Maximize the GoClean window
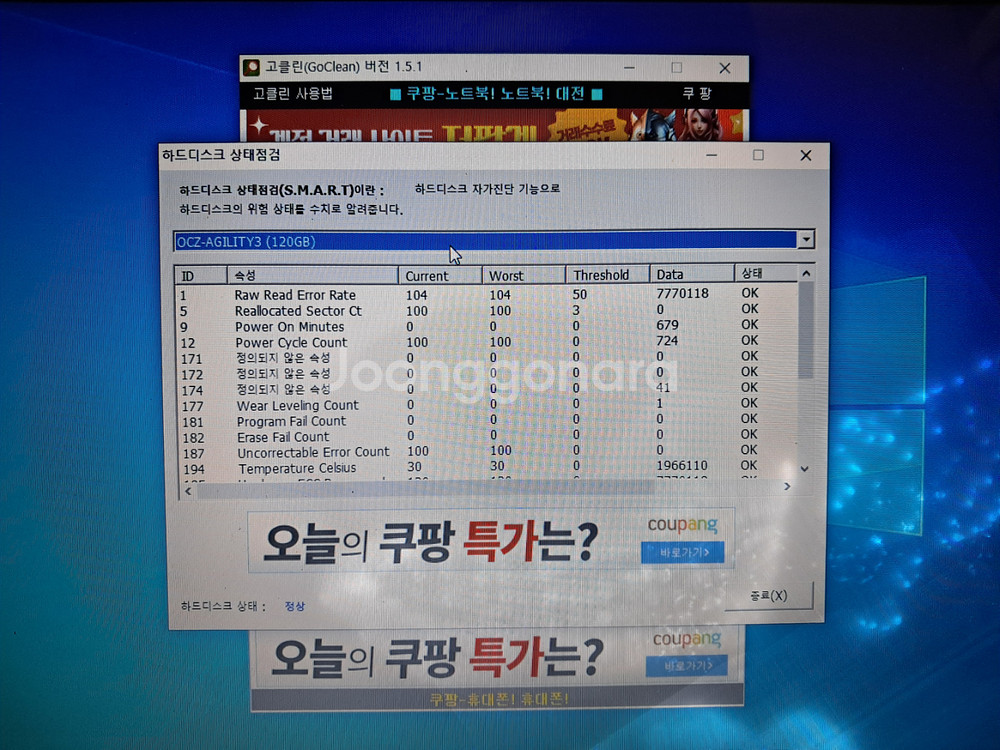Viewport: 1000px width, 750px height. 677,68
